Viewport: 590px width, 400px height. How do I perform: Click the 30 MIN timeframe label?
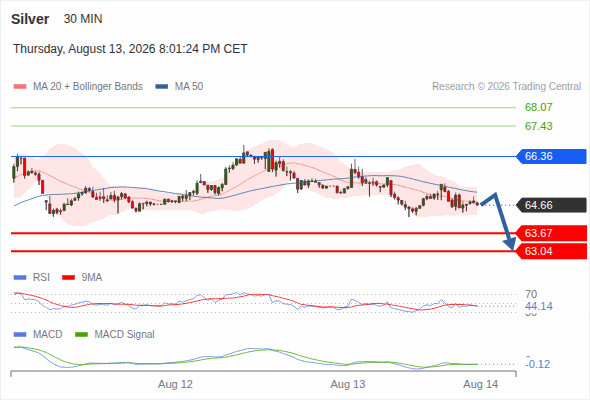83,19
